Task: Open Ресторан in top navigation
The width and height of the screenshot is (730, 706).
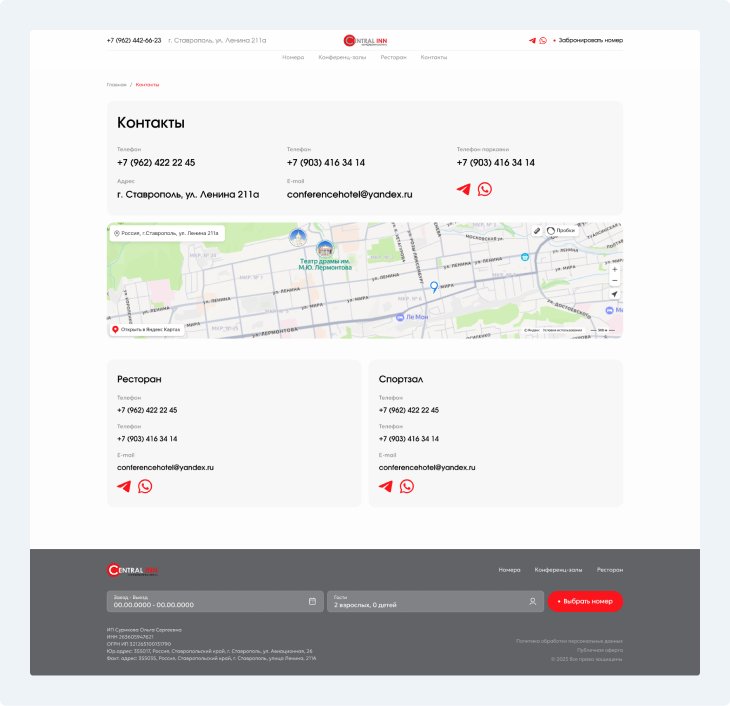Action: (x=393, y=57)
